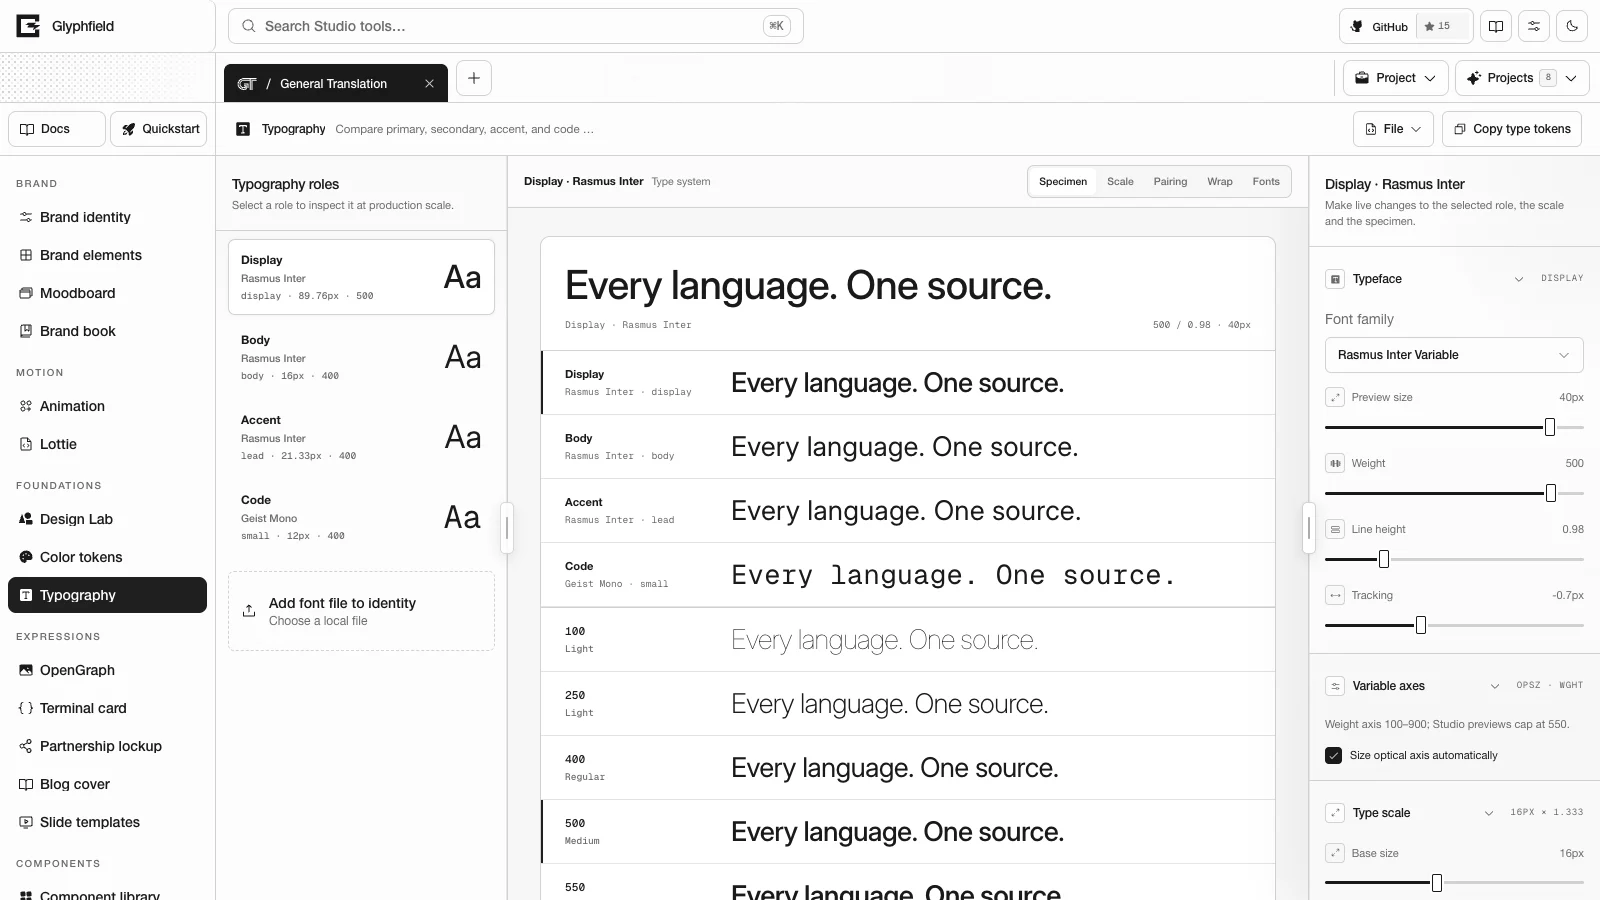This screenshot has height=900, width=1600.
Task: Select Typography in the sidebar
Action: 107,595
